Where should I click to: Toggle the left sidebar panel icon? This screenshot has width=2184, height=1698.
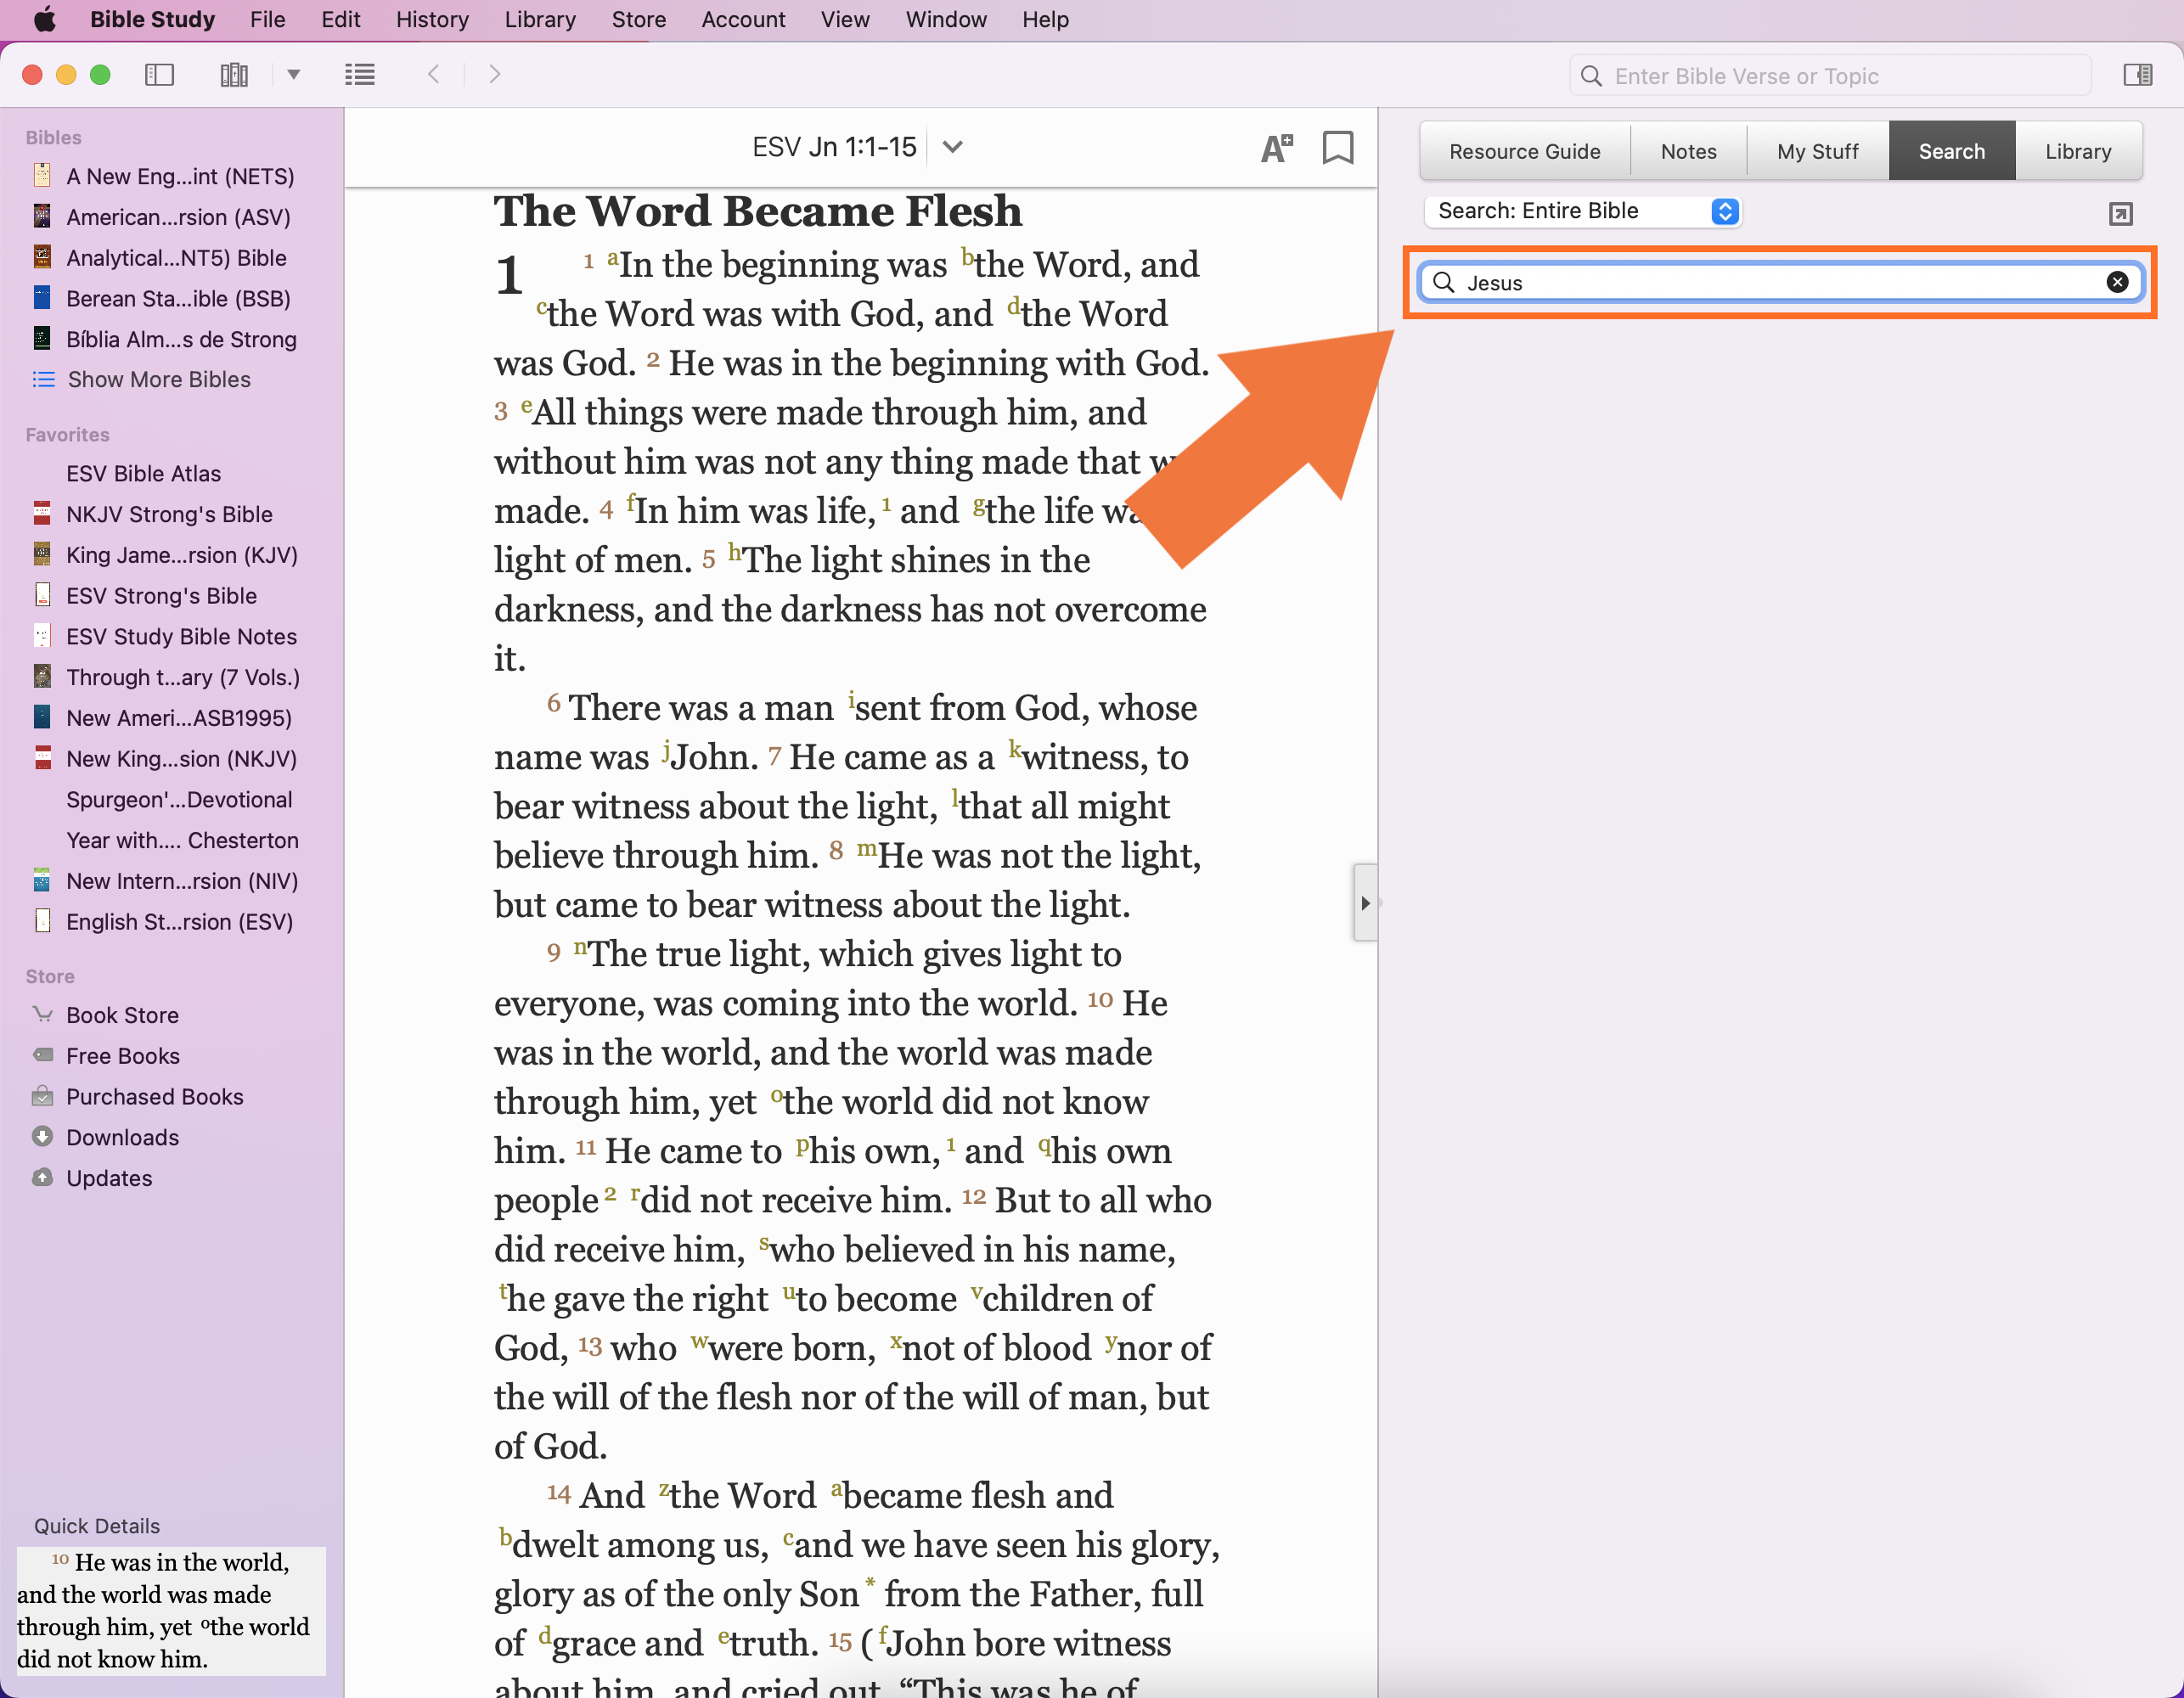[x=159, y=75]
